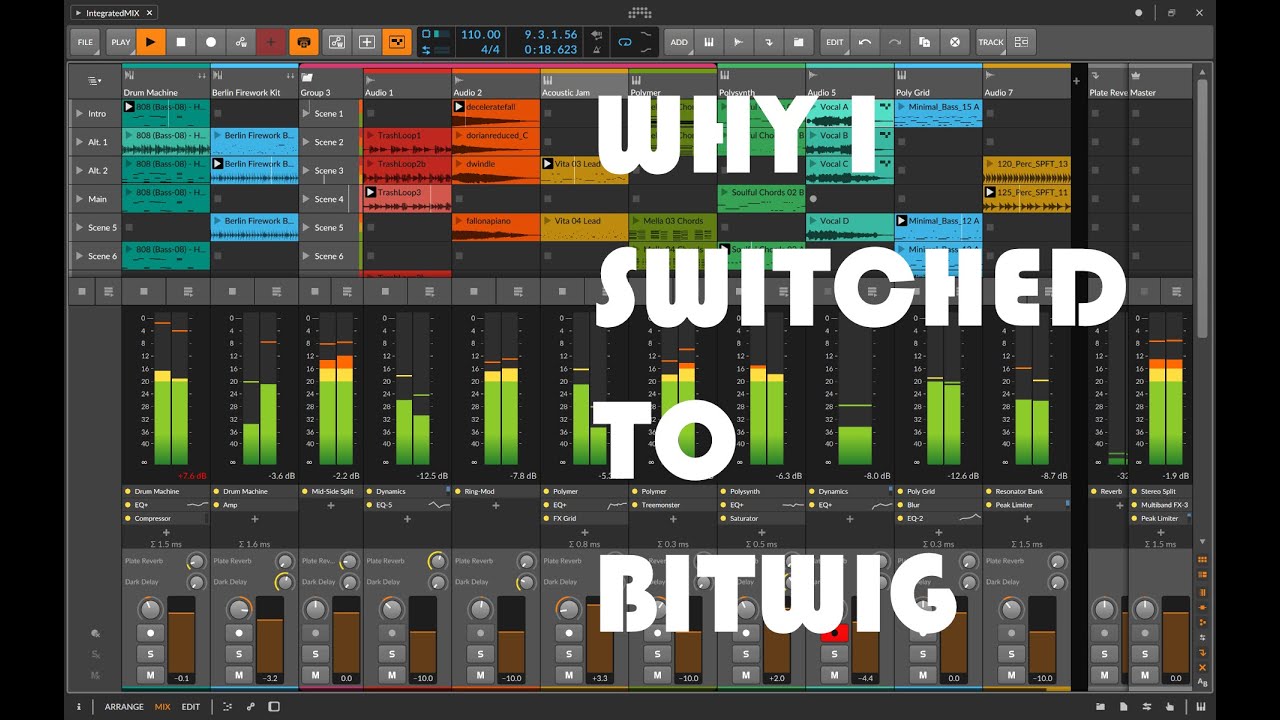Toggle the A/B crossfader view icon

pyautogui.click(x=1202, y=682)
